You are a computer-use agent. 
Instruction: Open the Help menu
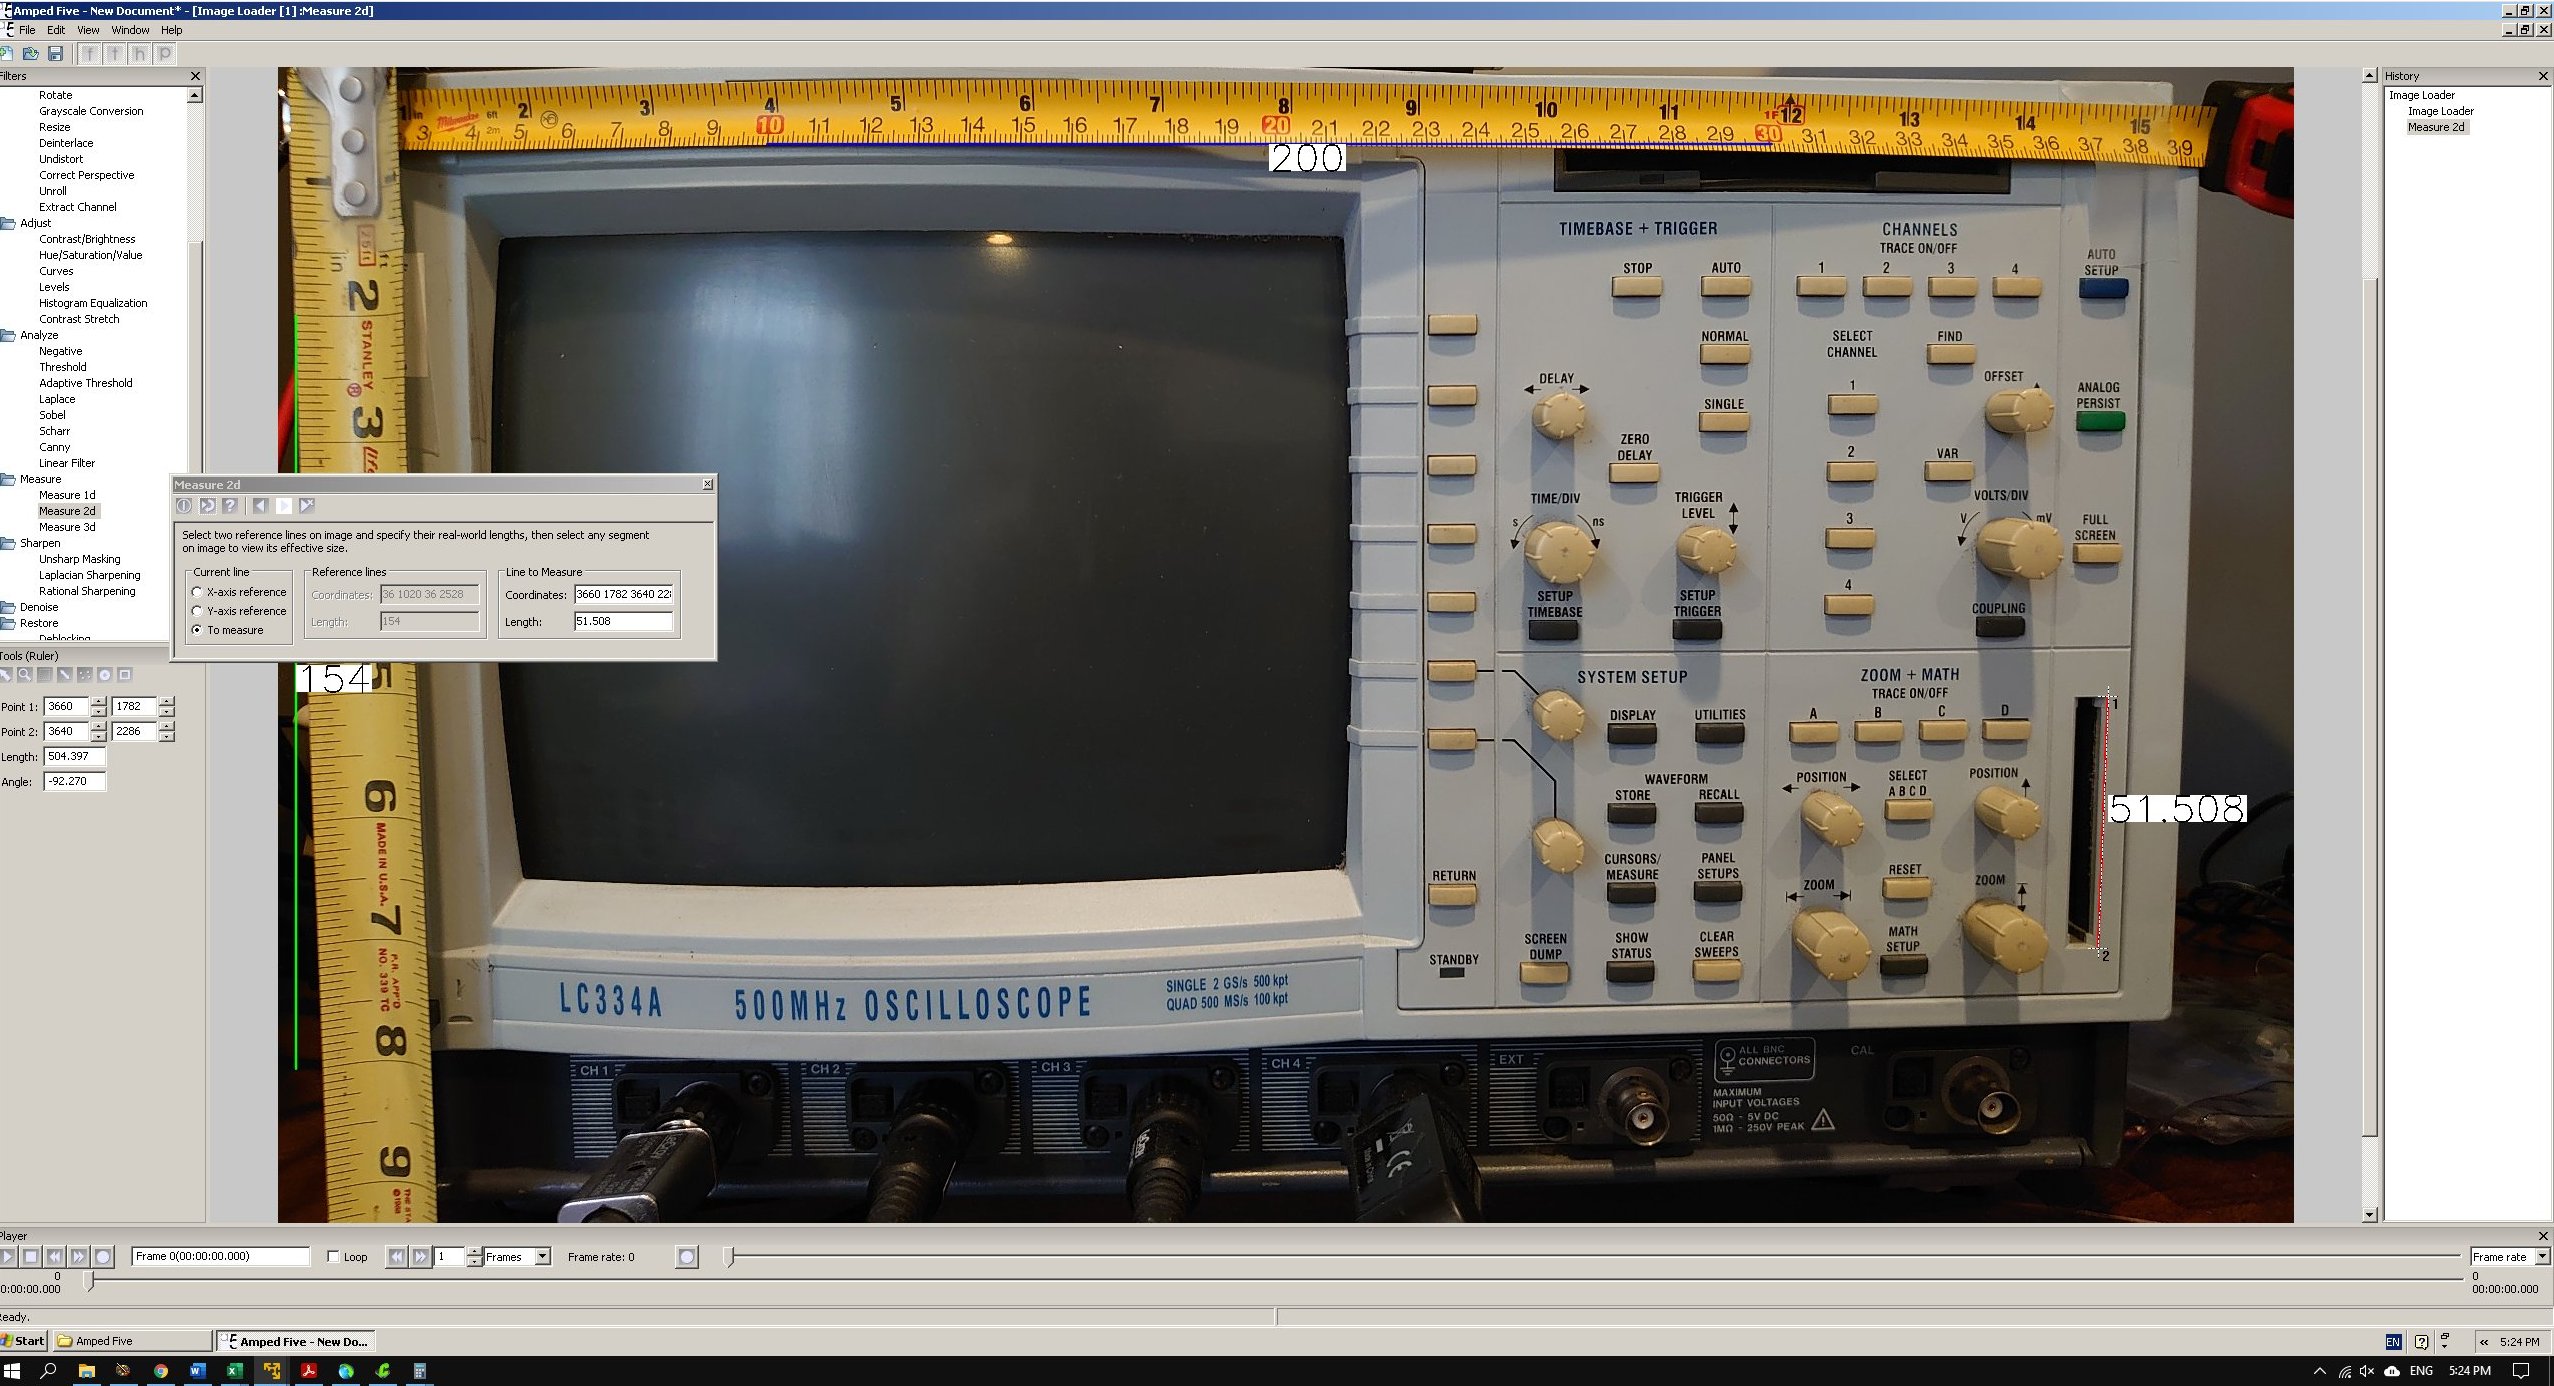point(172,30)
